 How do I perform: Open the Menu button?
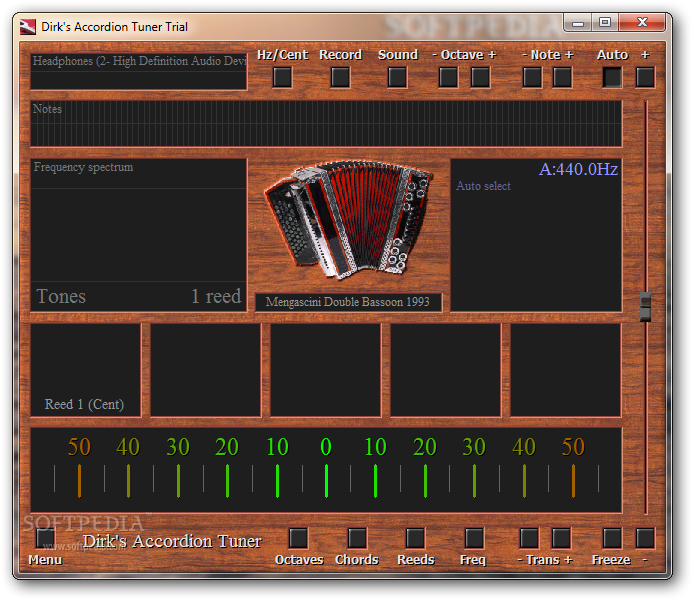[46, 538]
